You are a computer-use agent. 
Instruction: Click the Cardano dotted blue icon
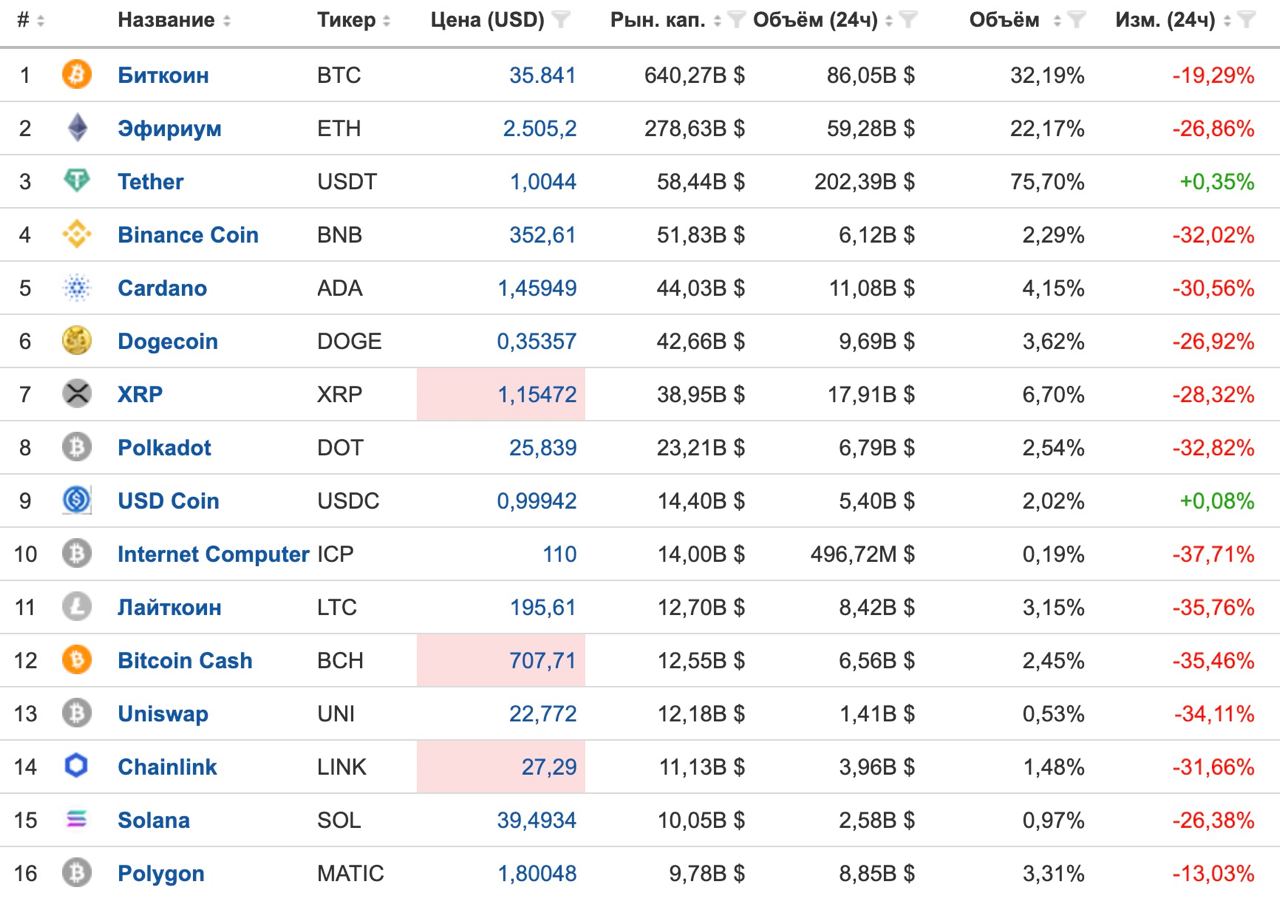coord(76,288)
